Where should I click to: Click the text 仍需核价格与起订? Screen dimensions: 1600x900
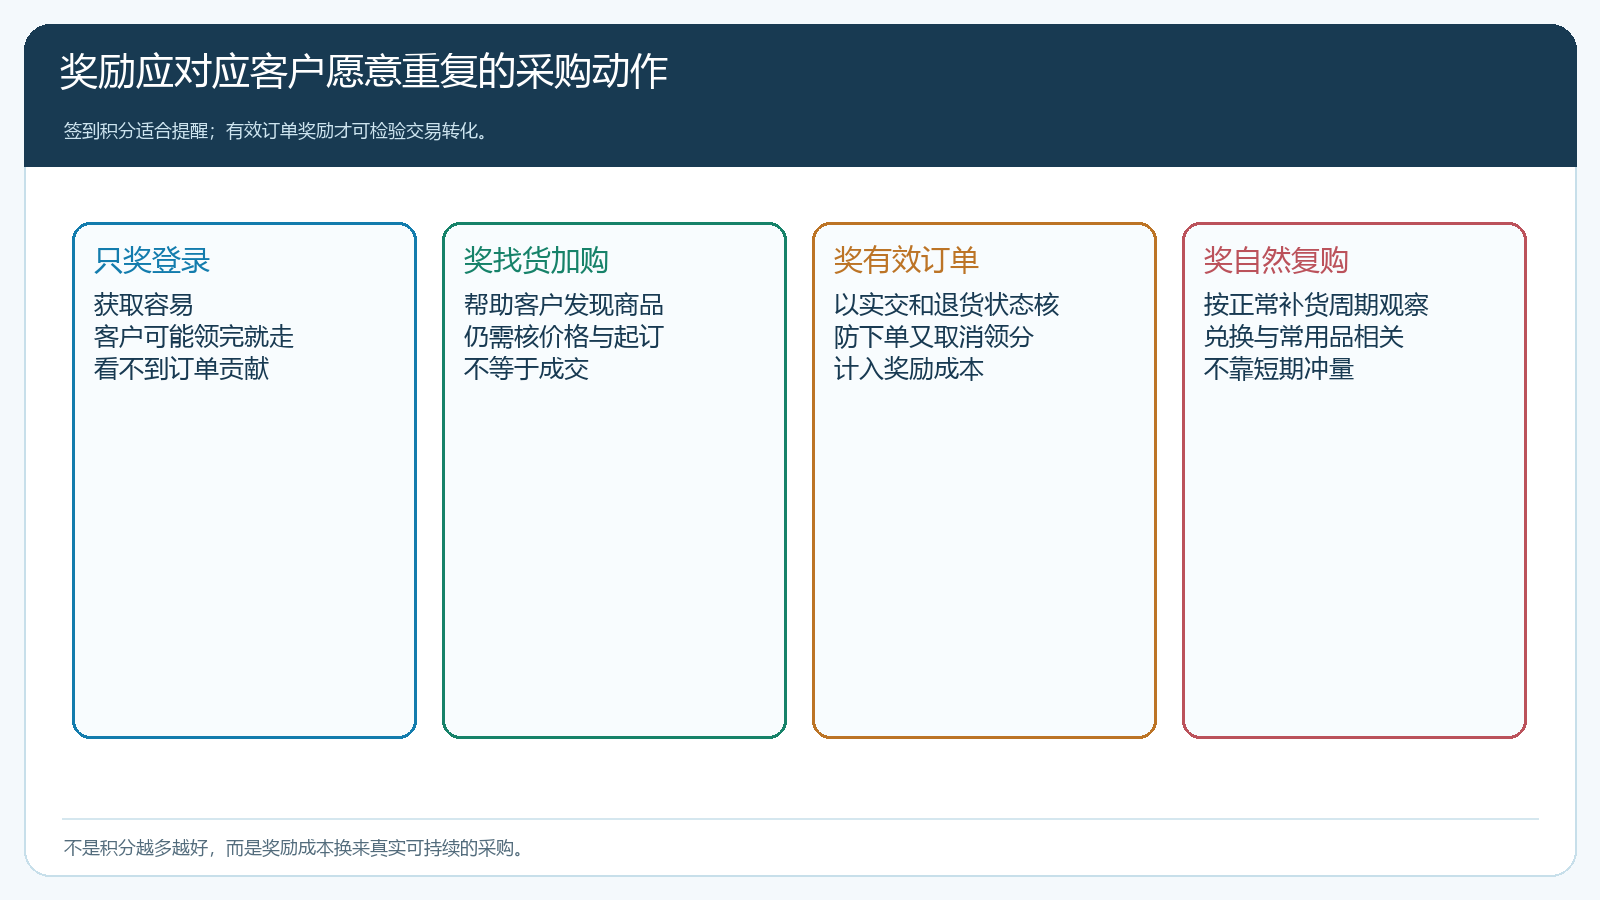point(564,337)
